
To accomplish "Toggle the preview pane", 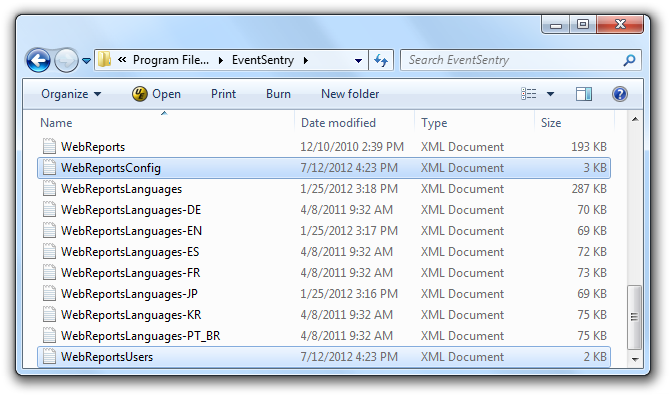I will (x=584, y=94).
